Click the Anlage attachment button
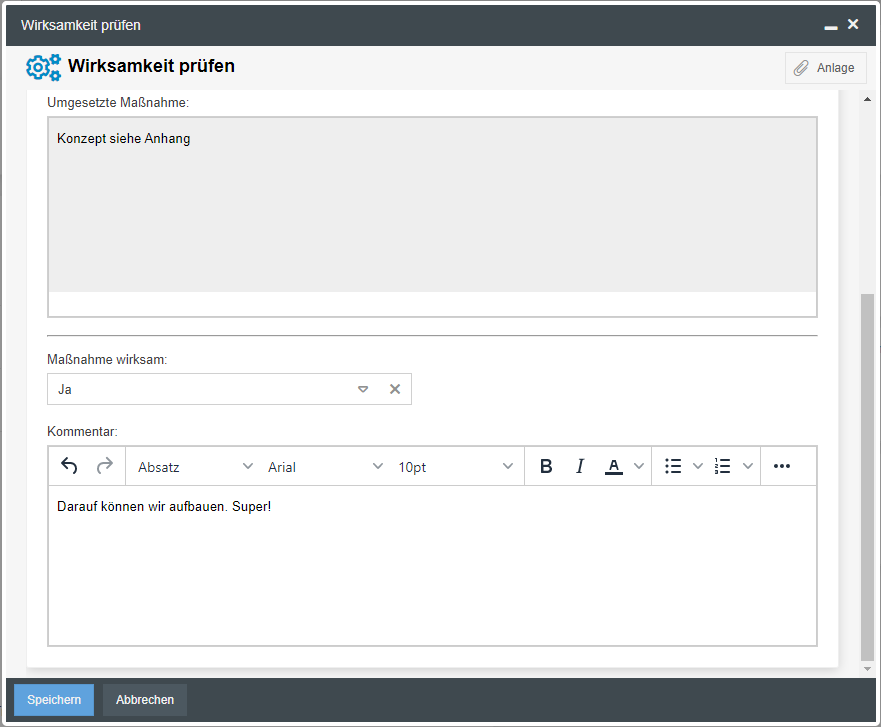881x727 pixels. pyautogui.click(x=825, y=68)
